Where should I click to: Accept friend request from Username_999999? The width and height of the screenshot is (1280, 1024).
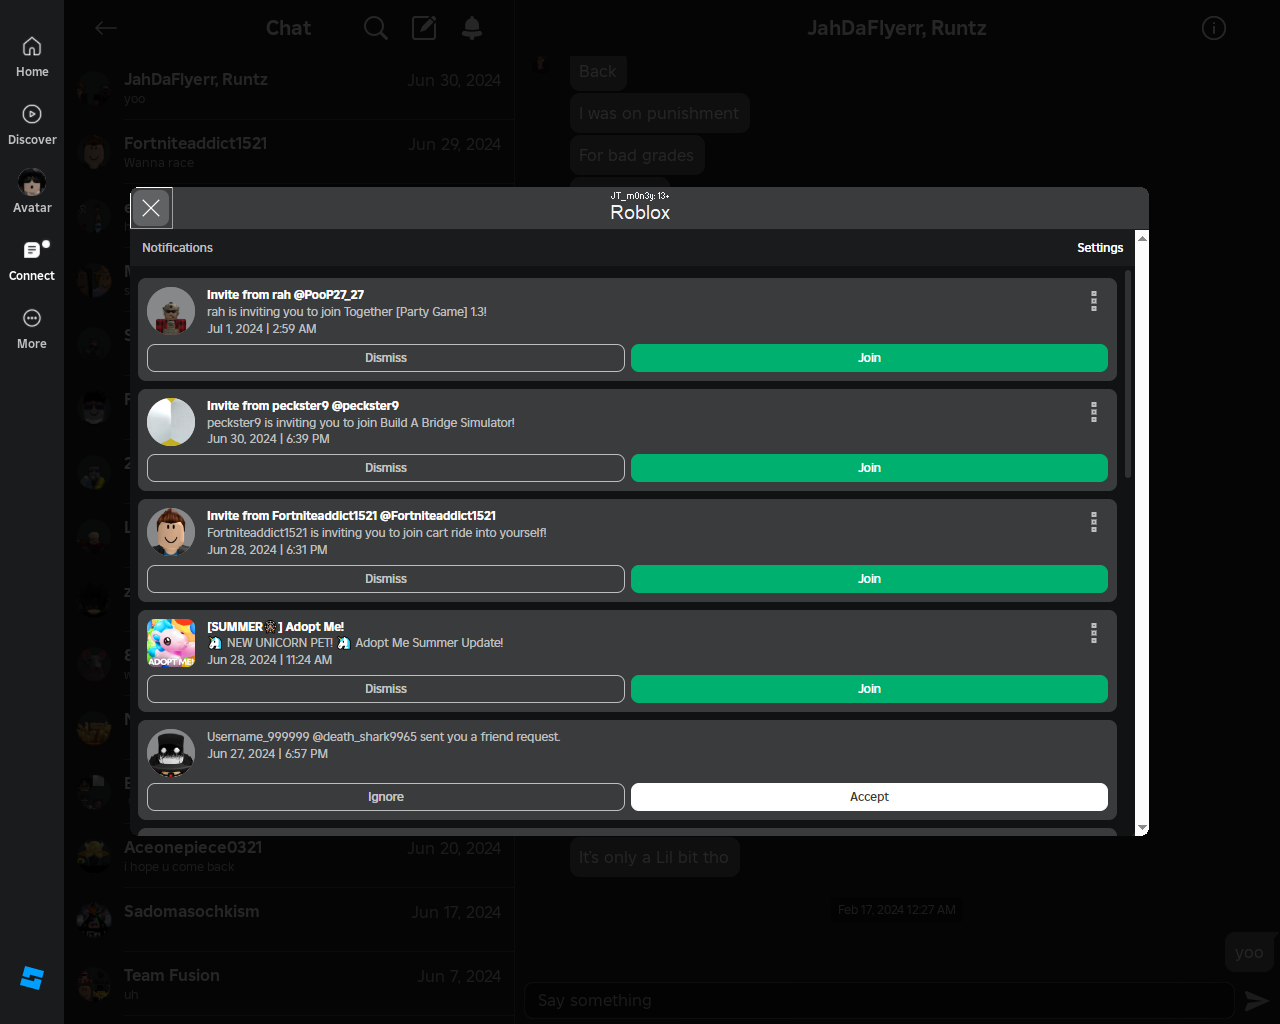[869, 797]
